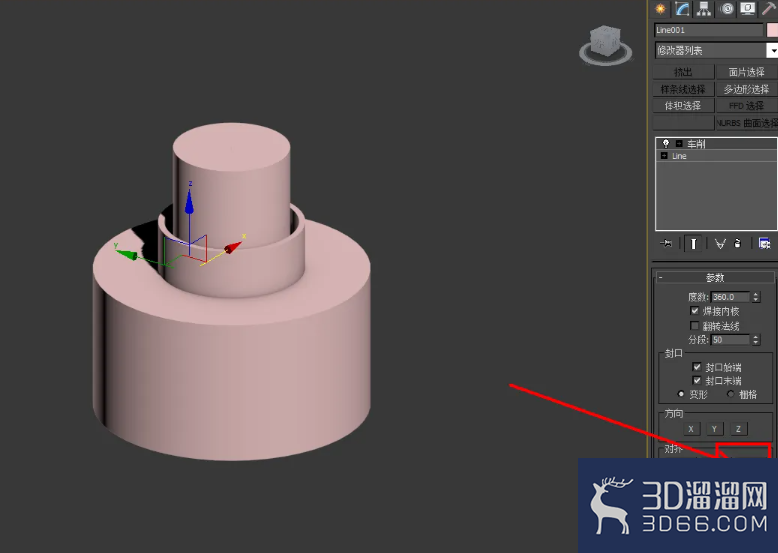Click the NURBS 曲面选择 button
Viewport: 778px width, 553px height.
click(746, 123)
